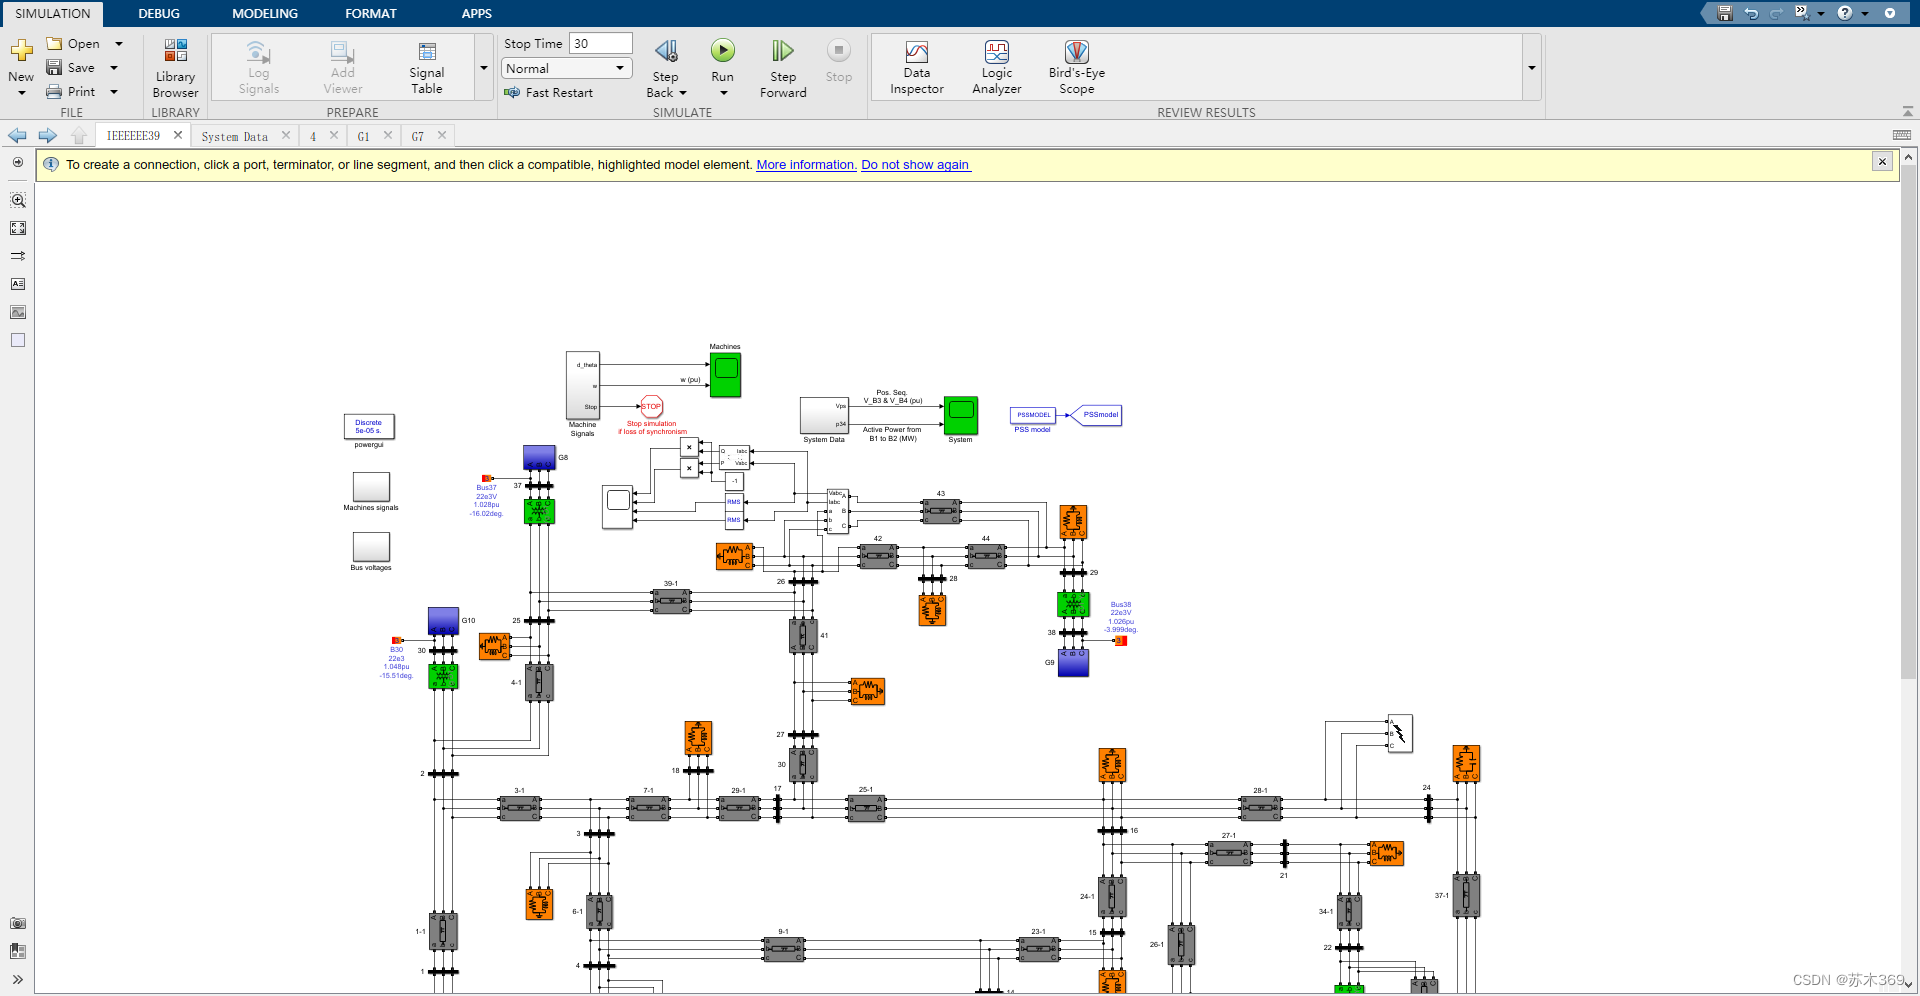Click the Stop Time input field

[599, 43]
